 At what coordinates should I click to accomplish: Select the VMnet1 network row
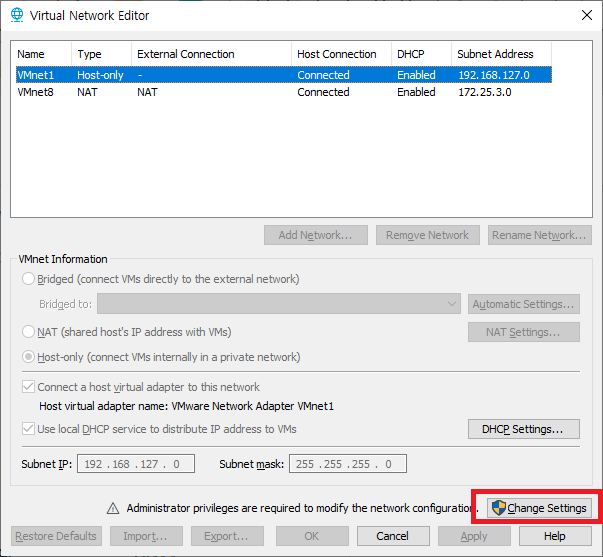(x=284, y=75)
